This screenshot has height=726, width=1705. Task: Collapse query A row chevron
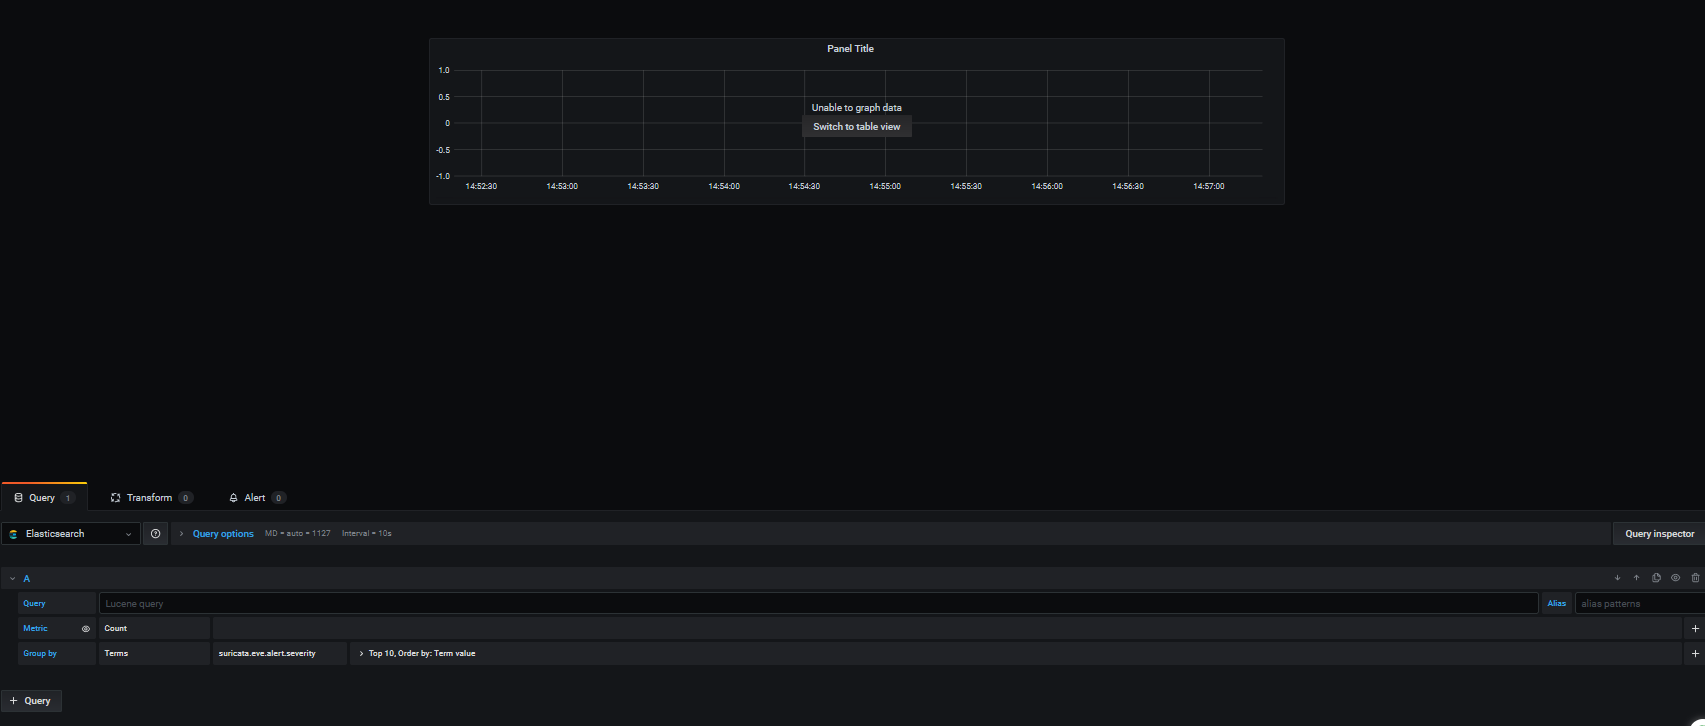[x=13, y=579]
